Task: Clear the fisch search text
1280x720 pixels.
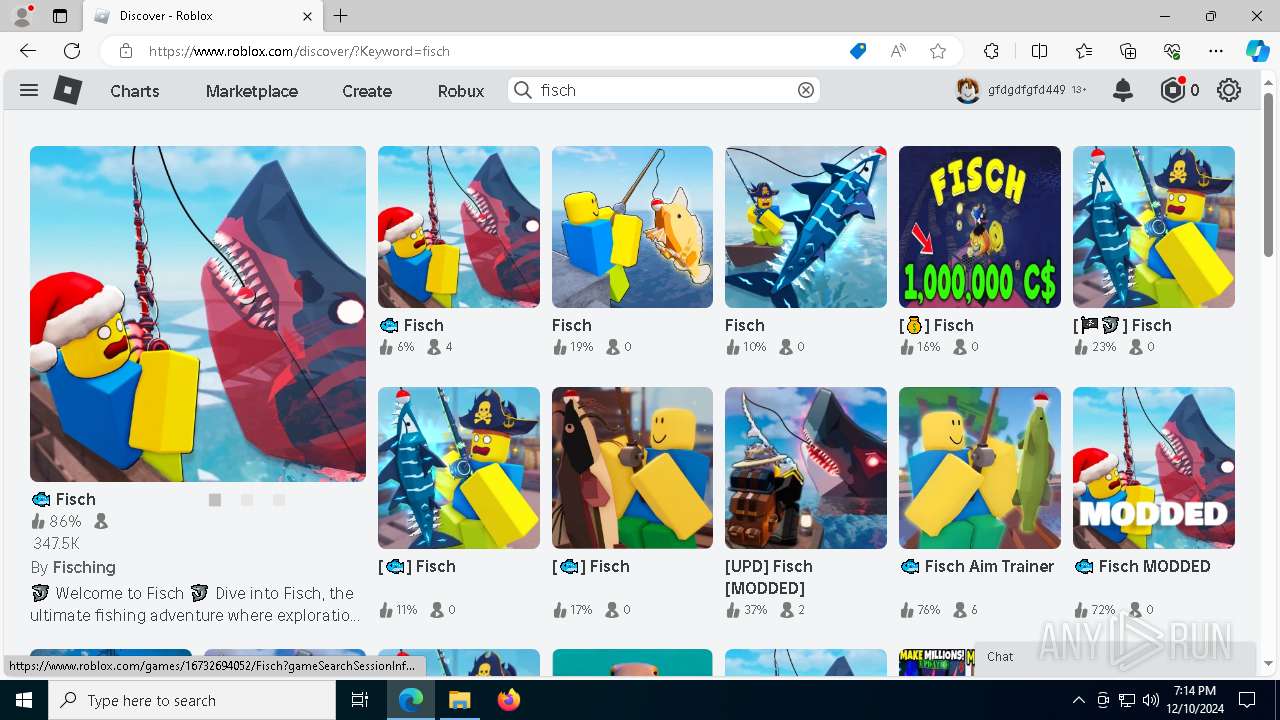Action: [x=806, y=90]
